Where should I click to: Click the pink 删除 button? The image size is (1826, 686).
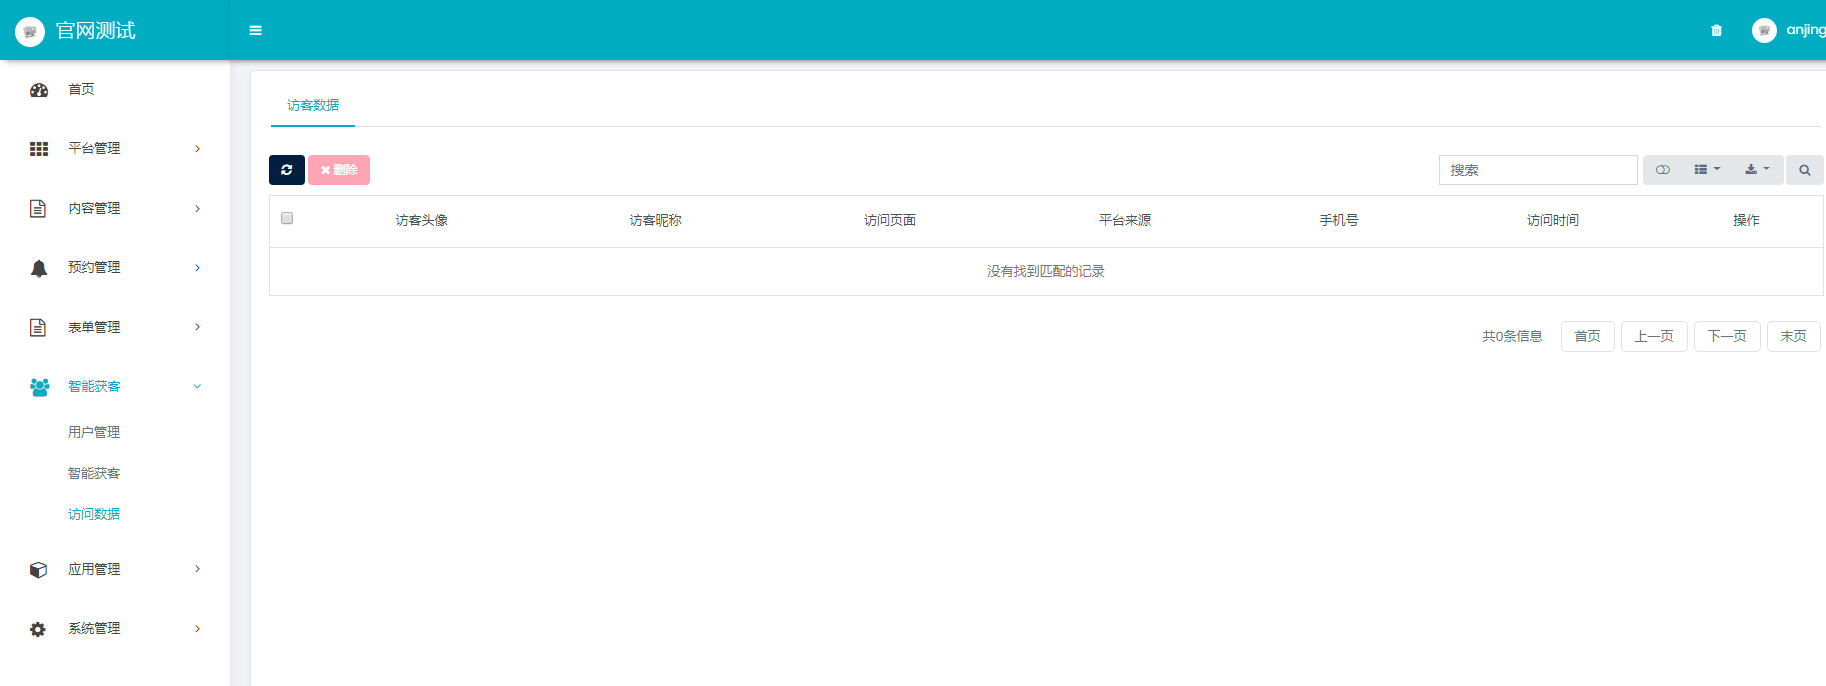pyautogui.click(x=339, y=170)
